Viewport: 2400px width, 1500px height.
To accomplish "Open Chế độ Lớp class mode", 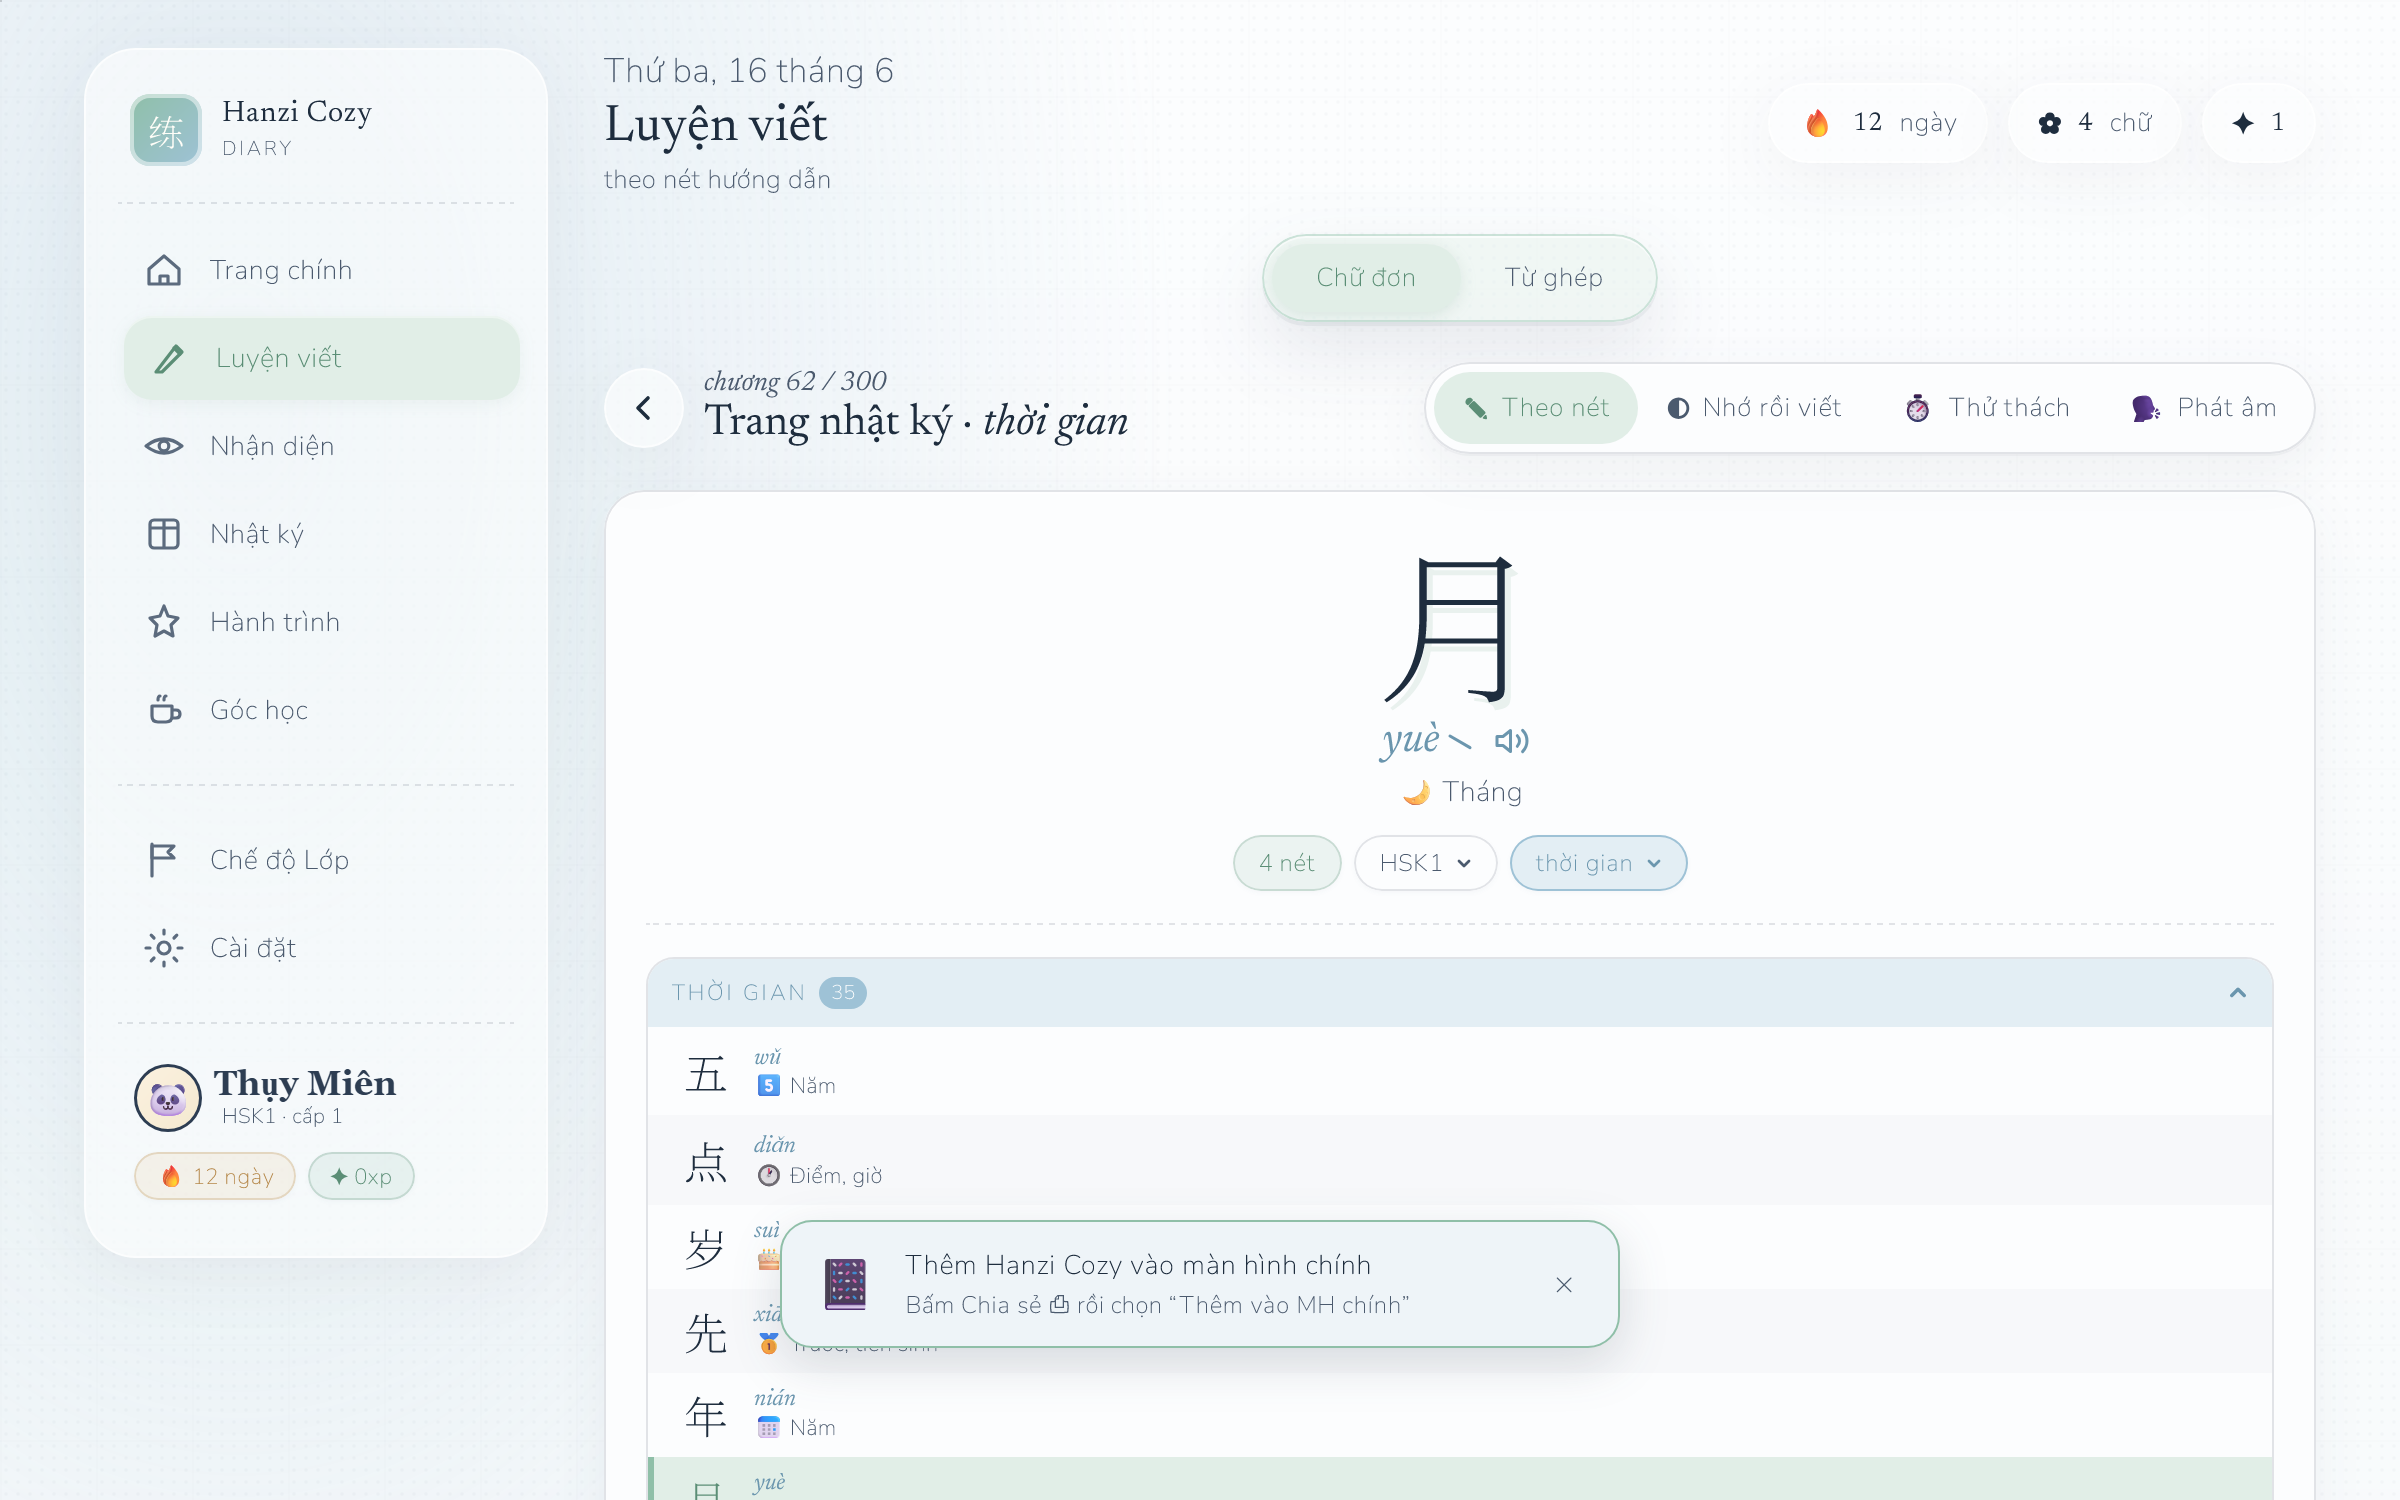I will (x=321, y=860).
